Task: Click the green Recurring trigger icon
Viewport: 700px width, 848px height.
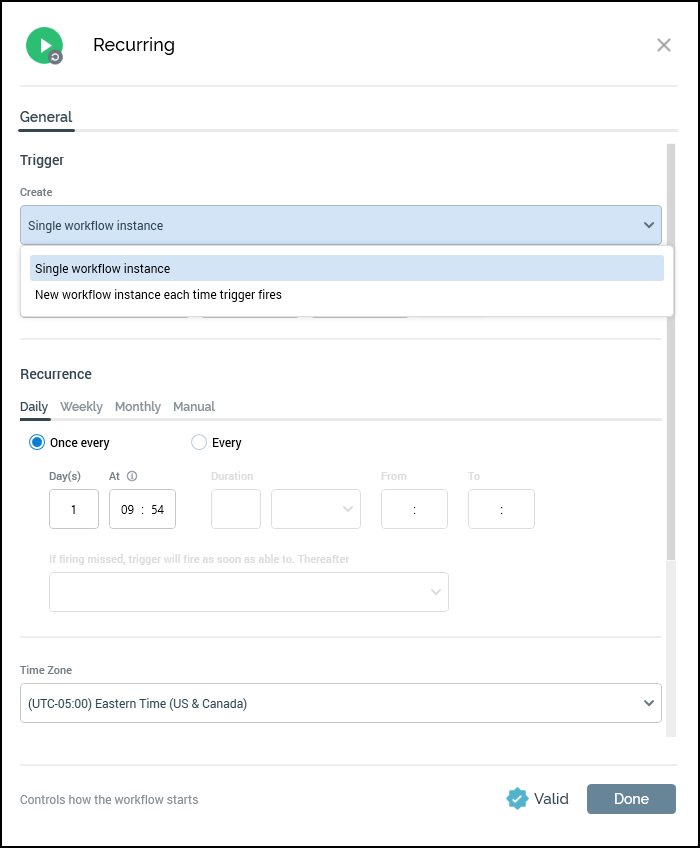Action: tap(44, 45)
